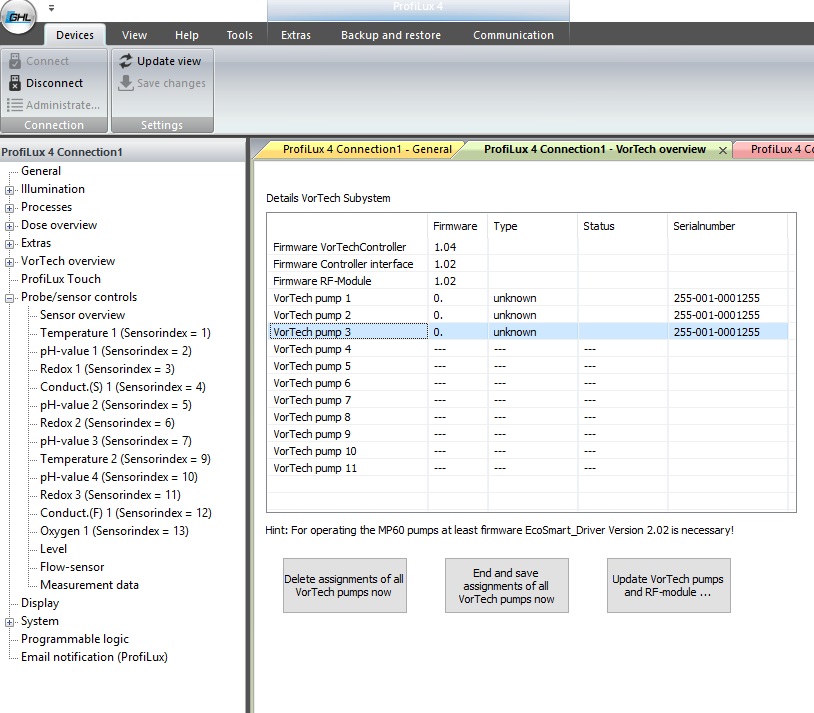Select the VorTech pump 7 row
Image resolution: width=814 pixels, height=713 pixels.
(528, 400)
